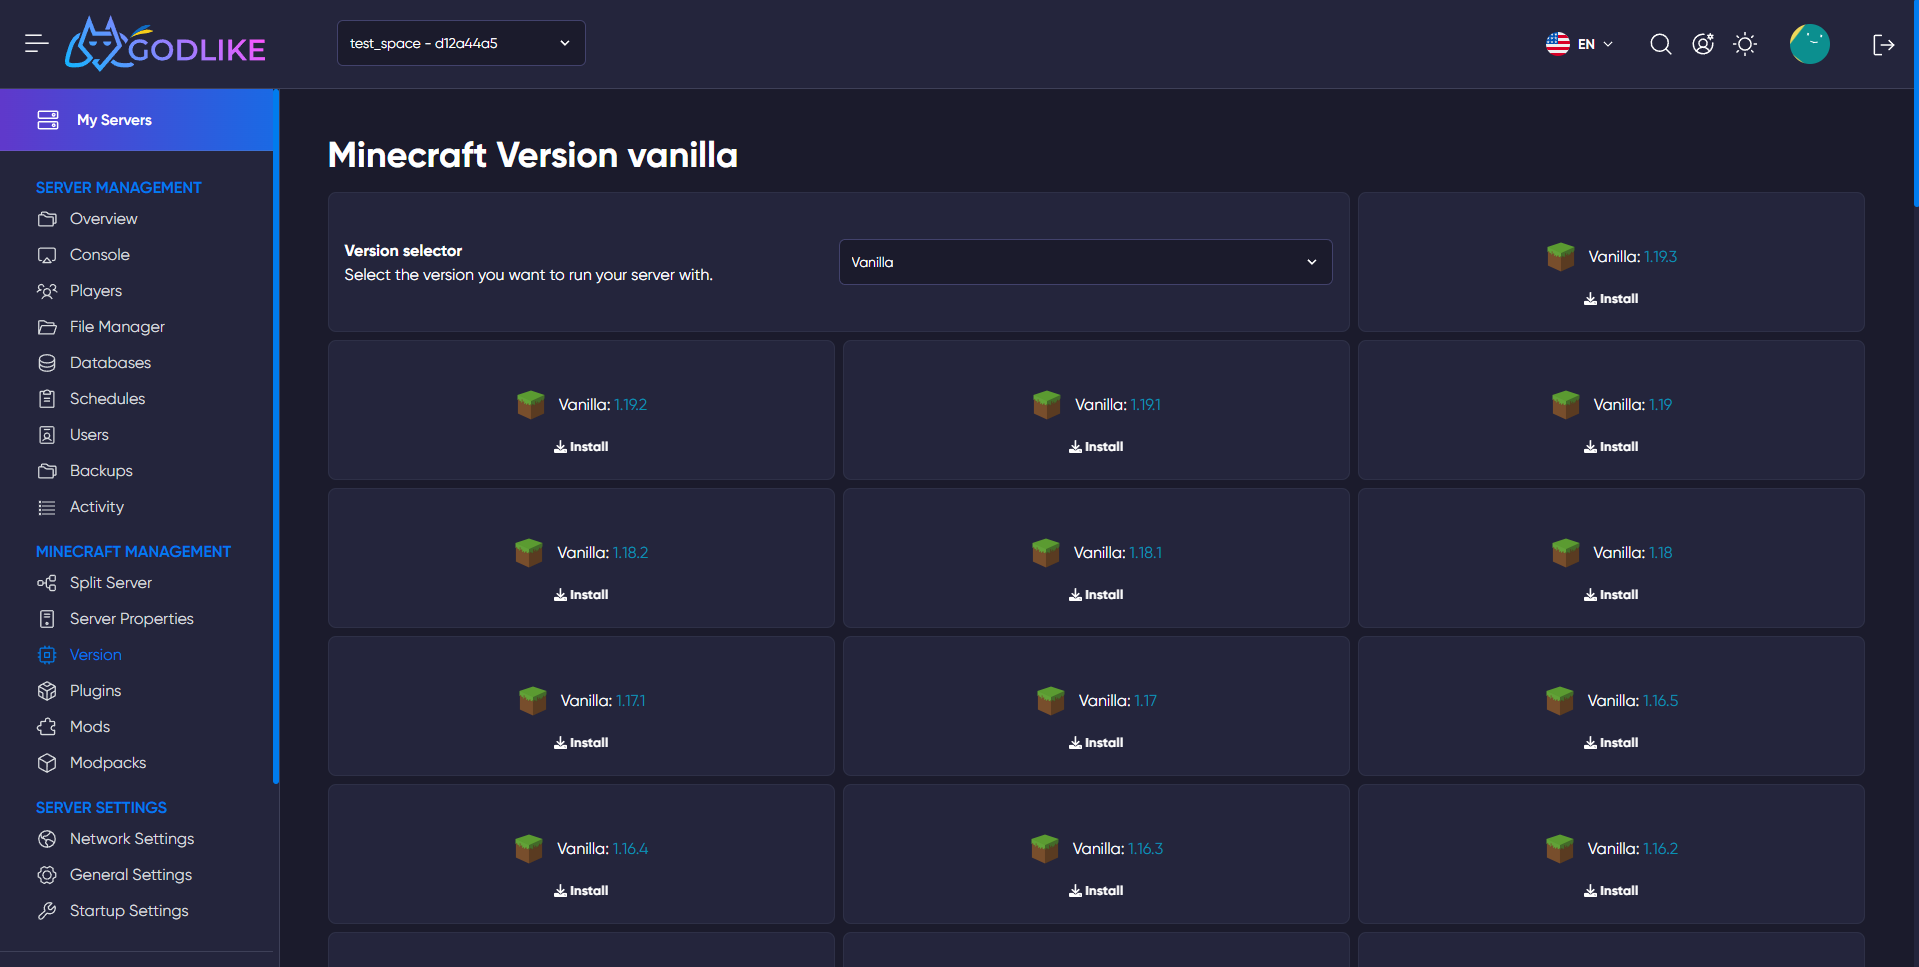Screen dimensions: 1919x967
Task: Collapse the sidebar with the hamburger menu icon
Action: 37,43
